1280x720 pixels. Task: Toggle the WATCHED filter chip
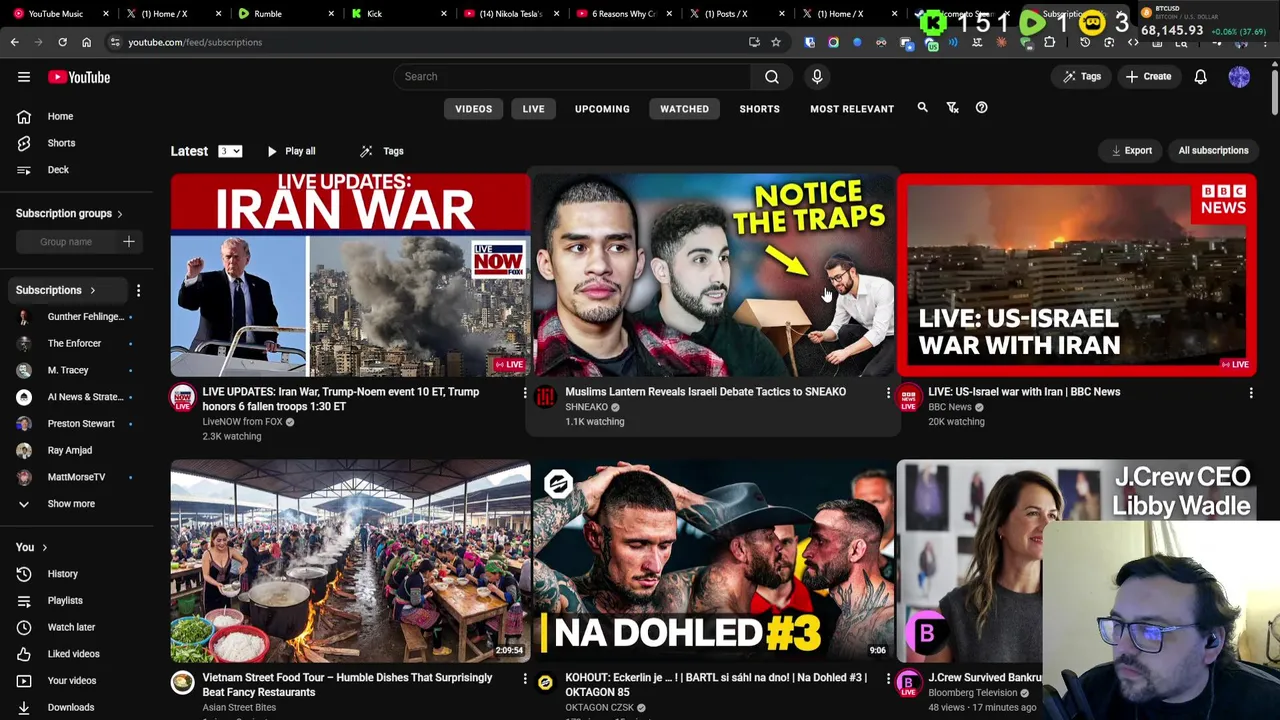point(684,109)
